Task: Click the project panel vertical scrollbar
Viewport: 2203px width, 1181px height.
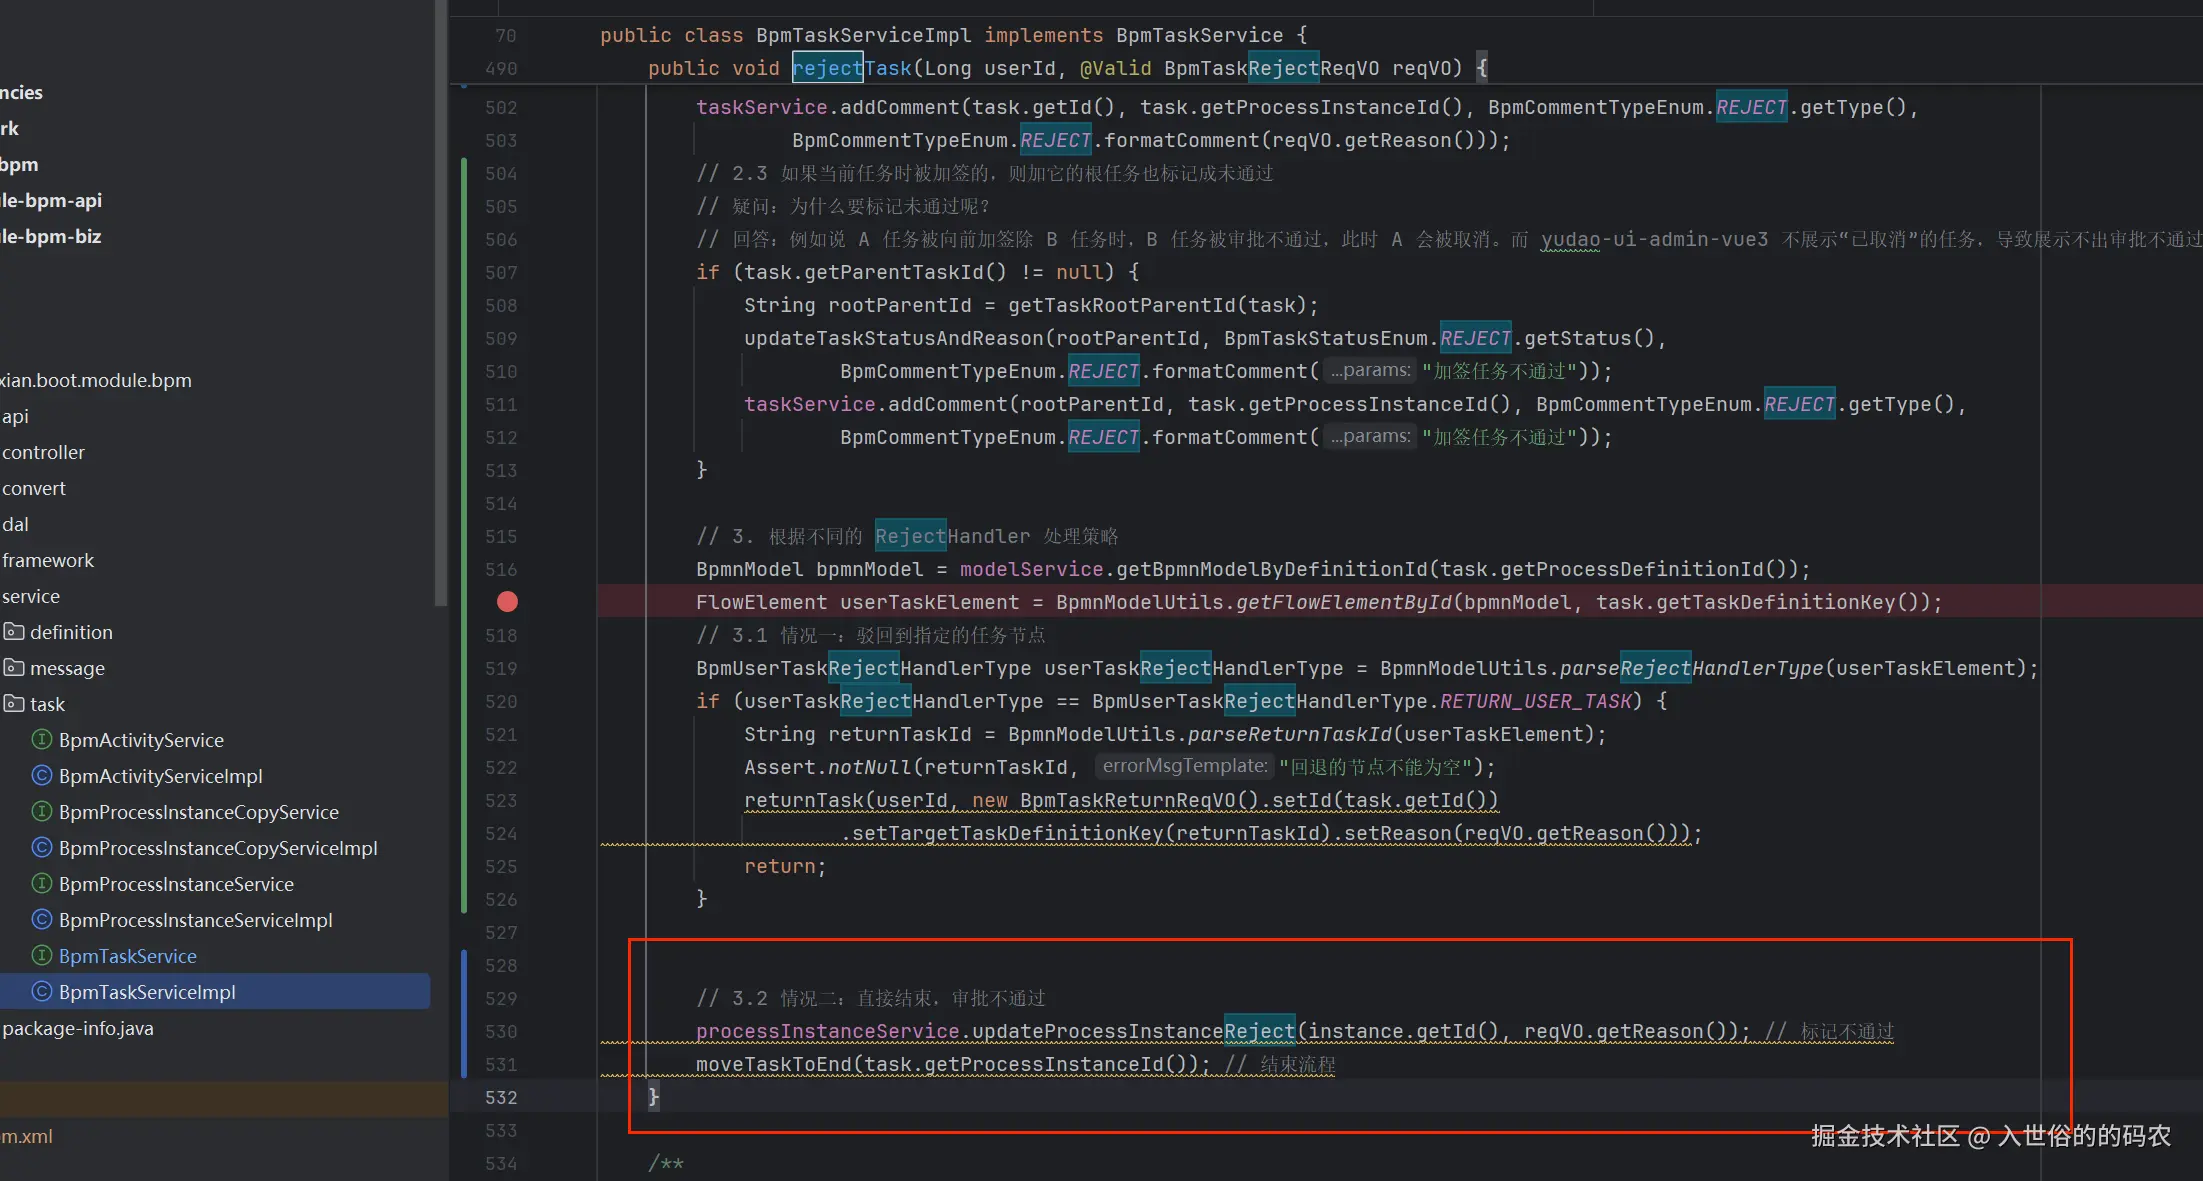Action: click(x=440, y=300)
